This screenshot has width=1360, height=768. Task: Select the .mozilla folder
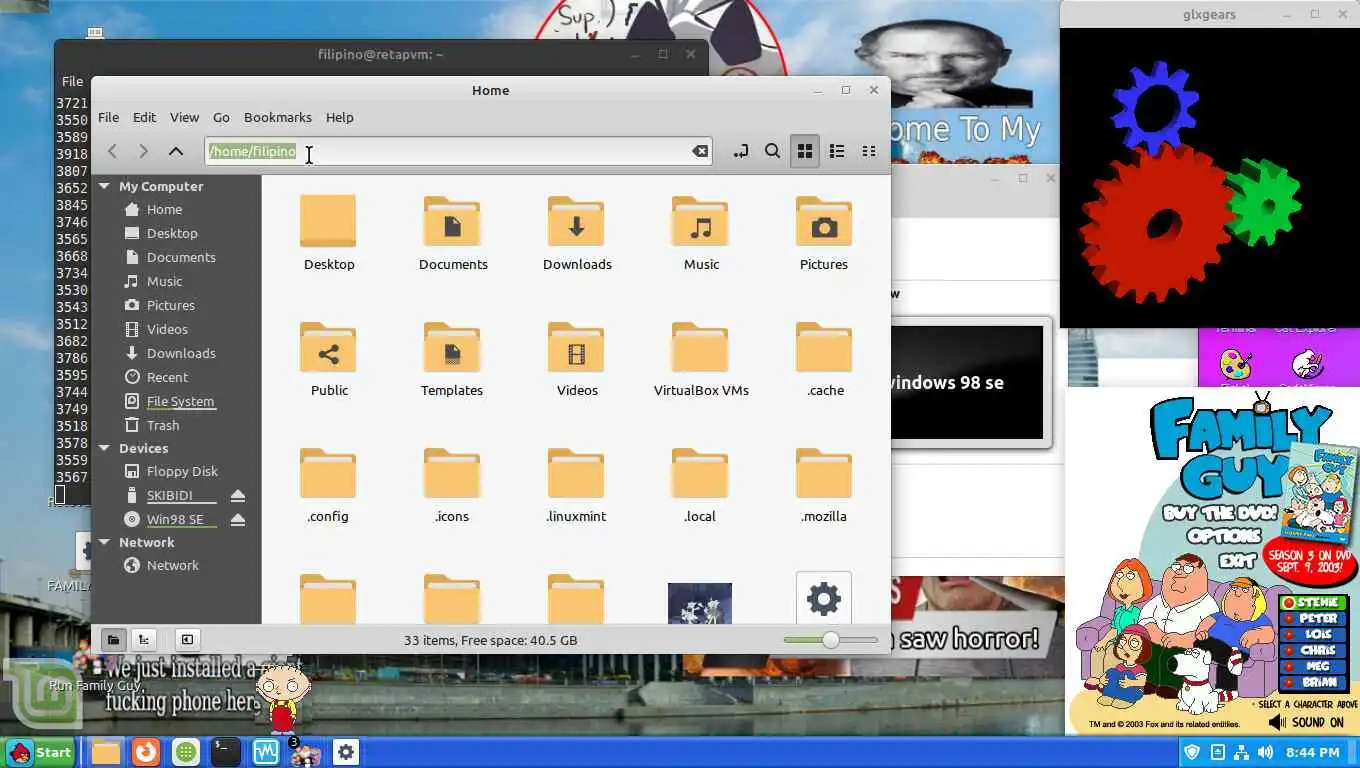[824, 473]
